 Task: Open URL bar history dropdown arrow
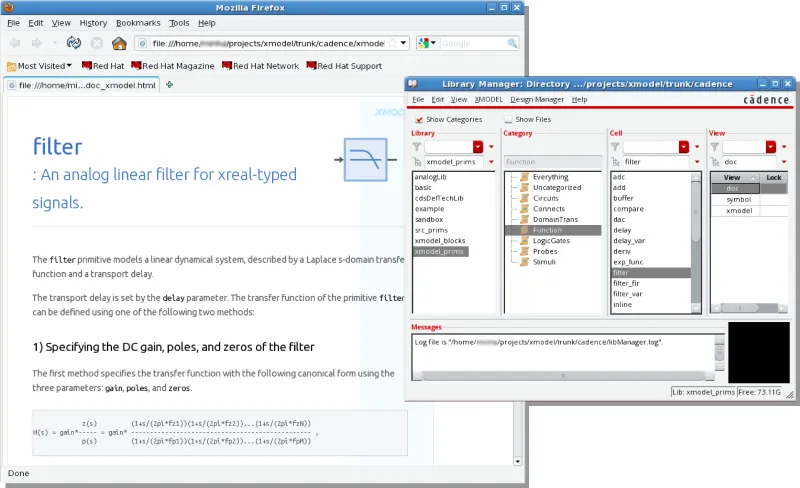point(403,43)
